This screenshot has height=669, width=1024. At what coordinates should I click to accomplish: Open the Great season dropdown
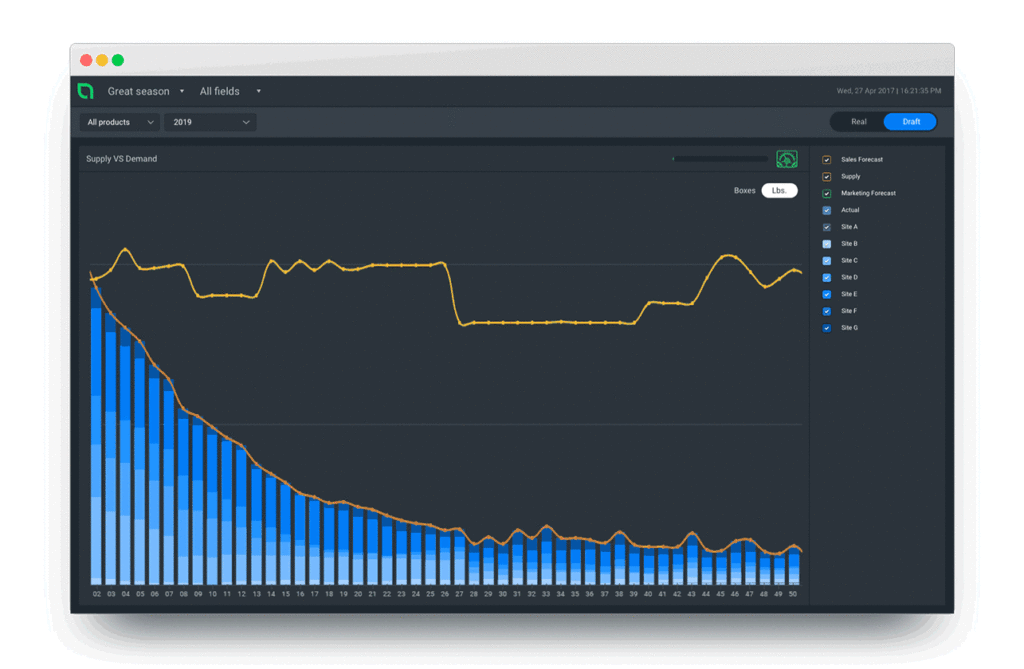pos(146,92)
